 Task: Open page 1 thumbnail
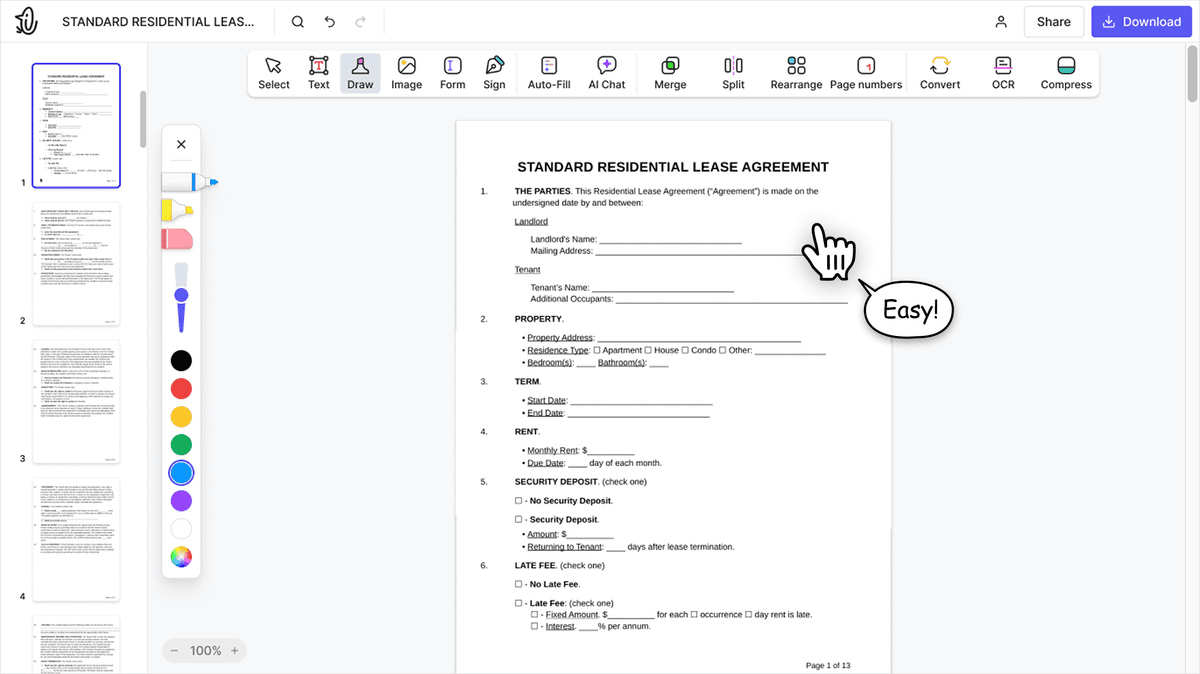(76, 126)
